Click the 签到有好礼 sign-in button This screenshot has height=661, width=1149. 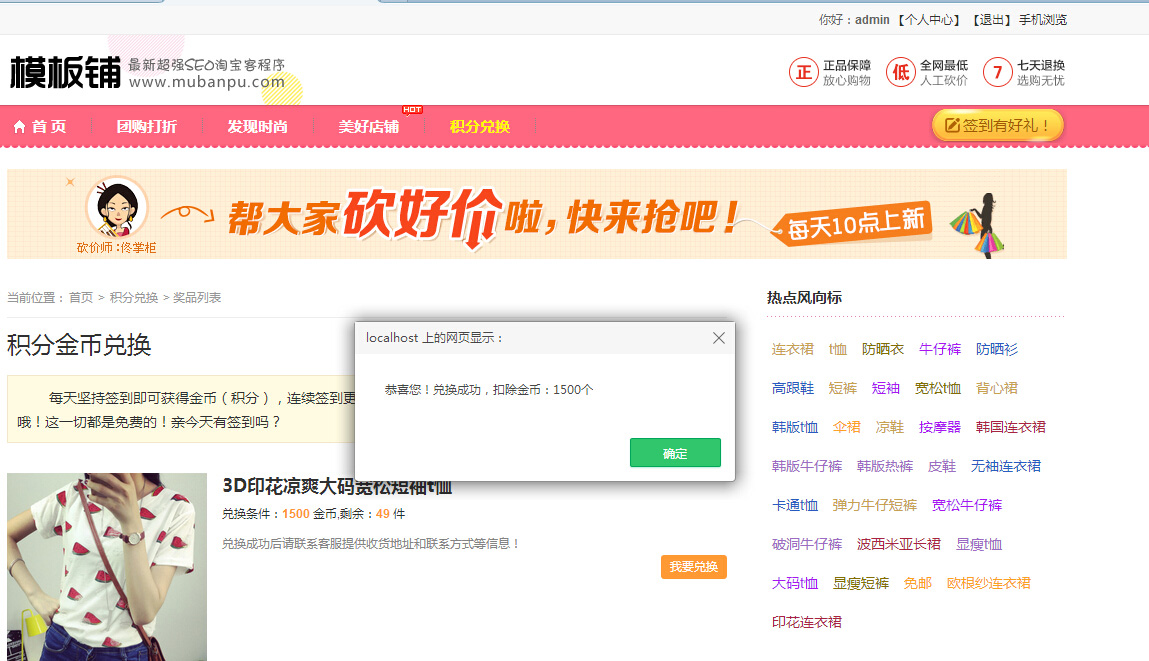pos(997,125)
